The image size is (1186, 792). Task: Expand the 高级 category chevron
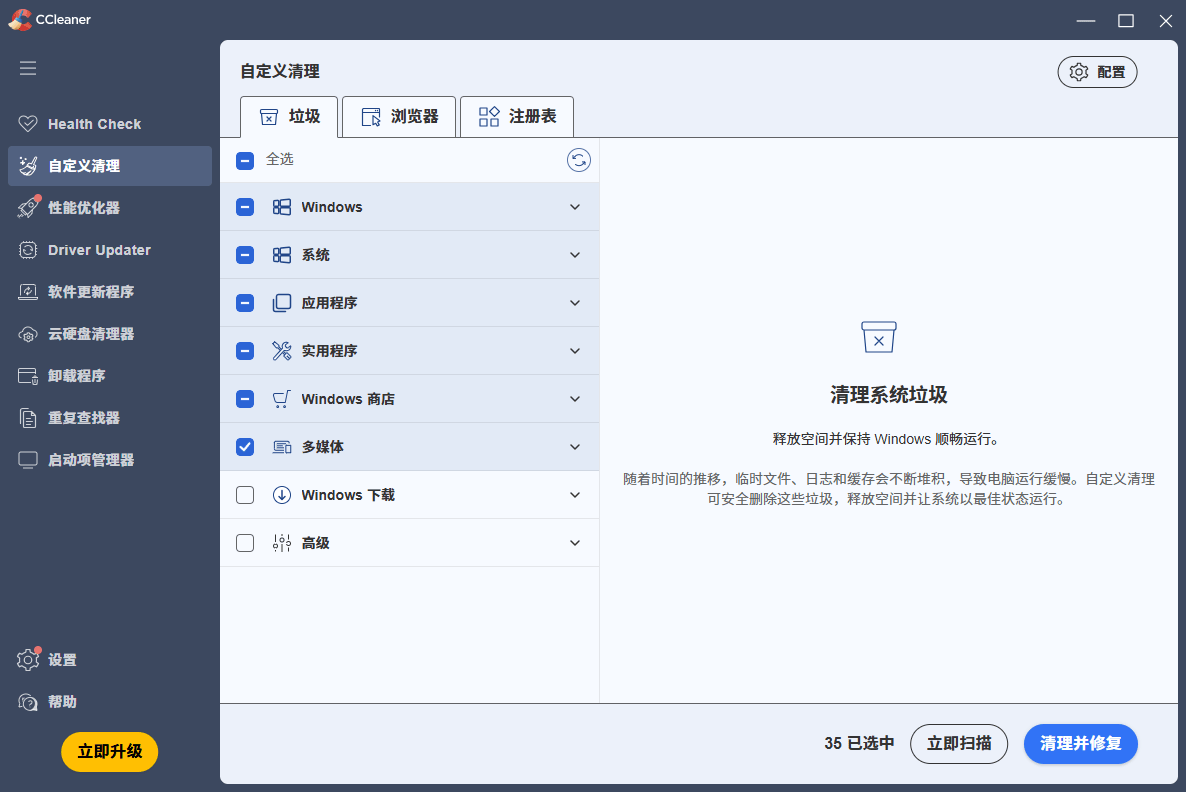[x=575, y=542]
